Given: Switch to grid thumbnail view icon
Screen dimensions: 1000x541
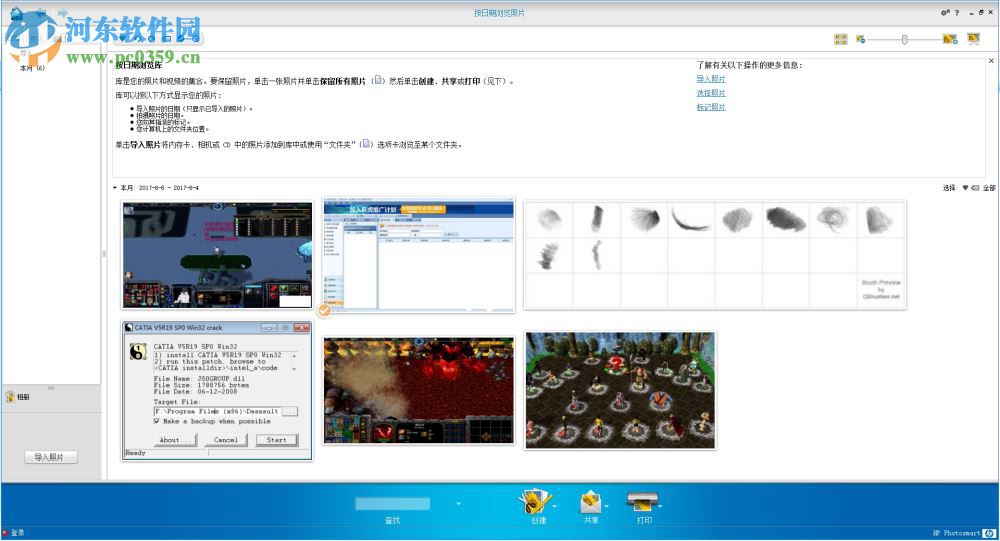Looking at the screenshot, I should pos(841,40).
